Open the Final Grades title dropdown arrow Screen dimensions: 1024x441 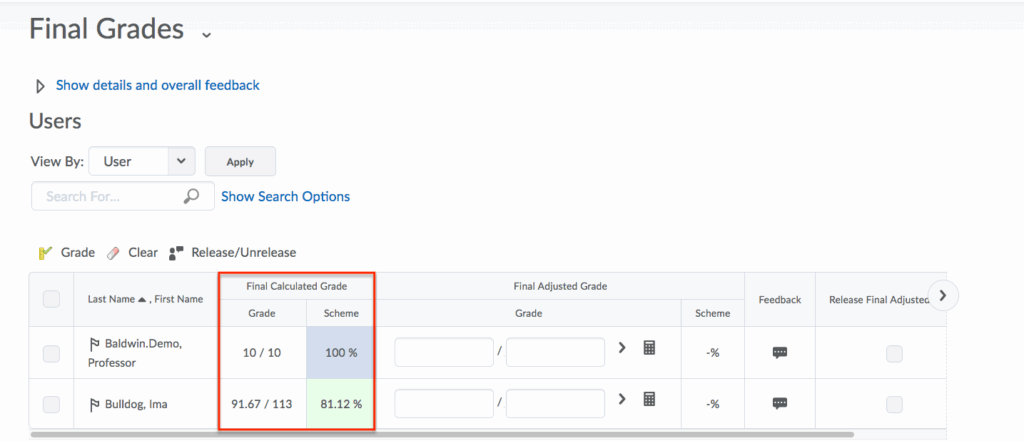tap(206, 35)
